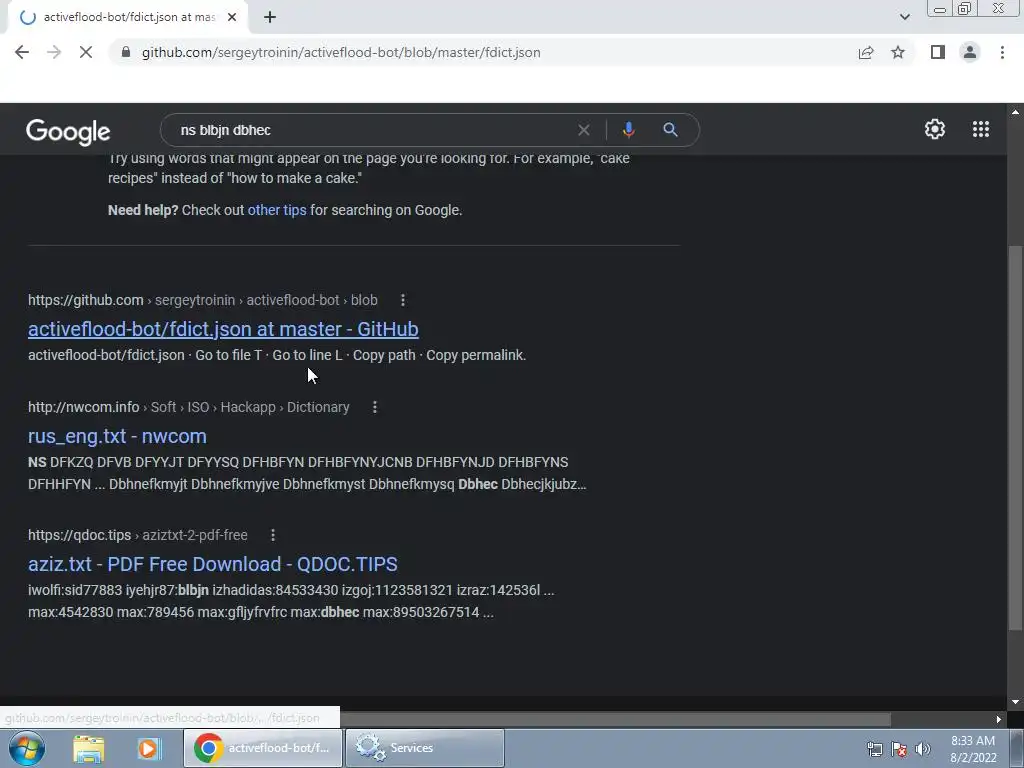Viewport: 1024px width, 768px height.
Task: Open the network tray icon
Action: coord(874,749)
